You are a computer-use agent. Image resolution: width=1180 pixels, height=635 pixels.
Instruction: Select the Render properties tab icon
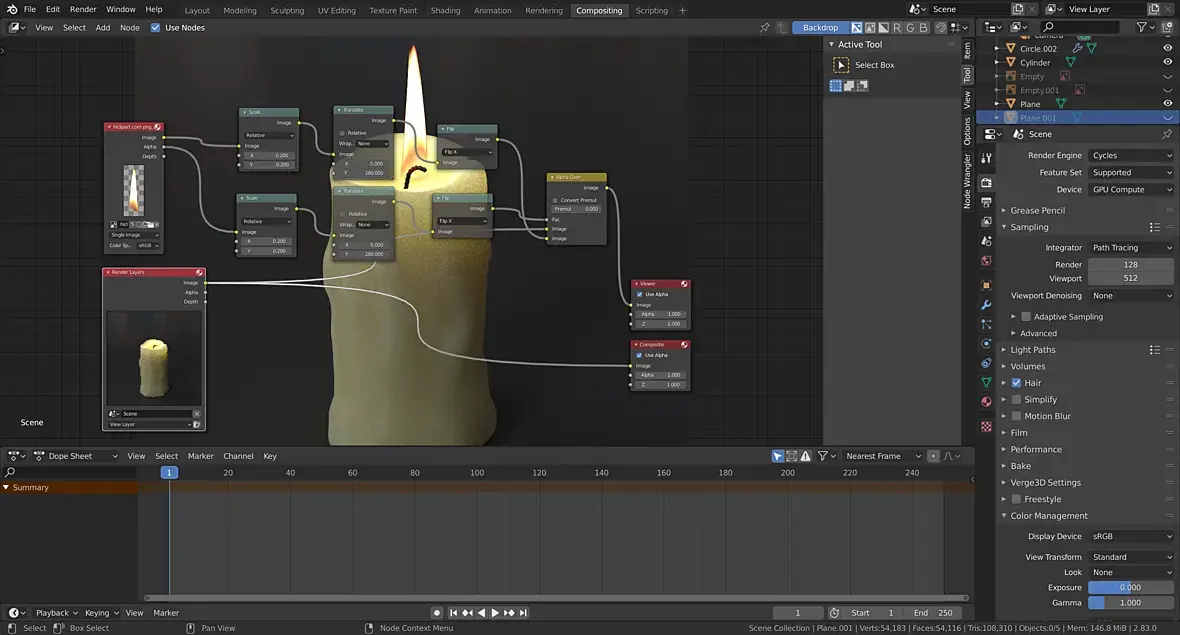(986, 183)
